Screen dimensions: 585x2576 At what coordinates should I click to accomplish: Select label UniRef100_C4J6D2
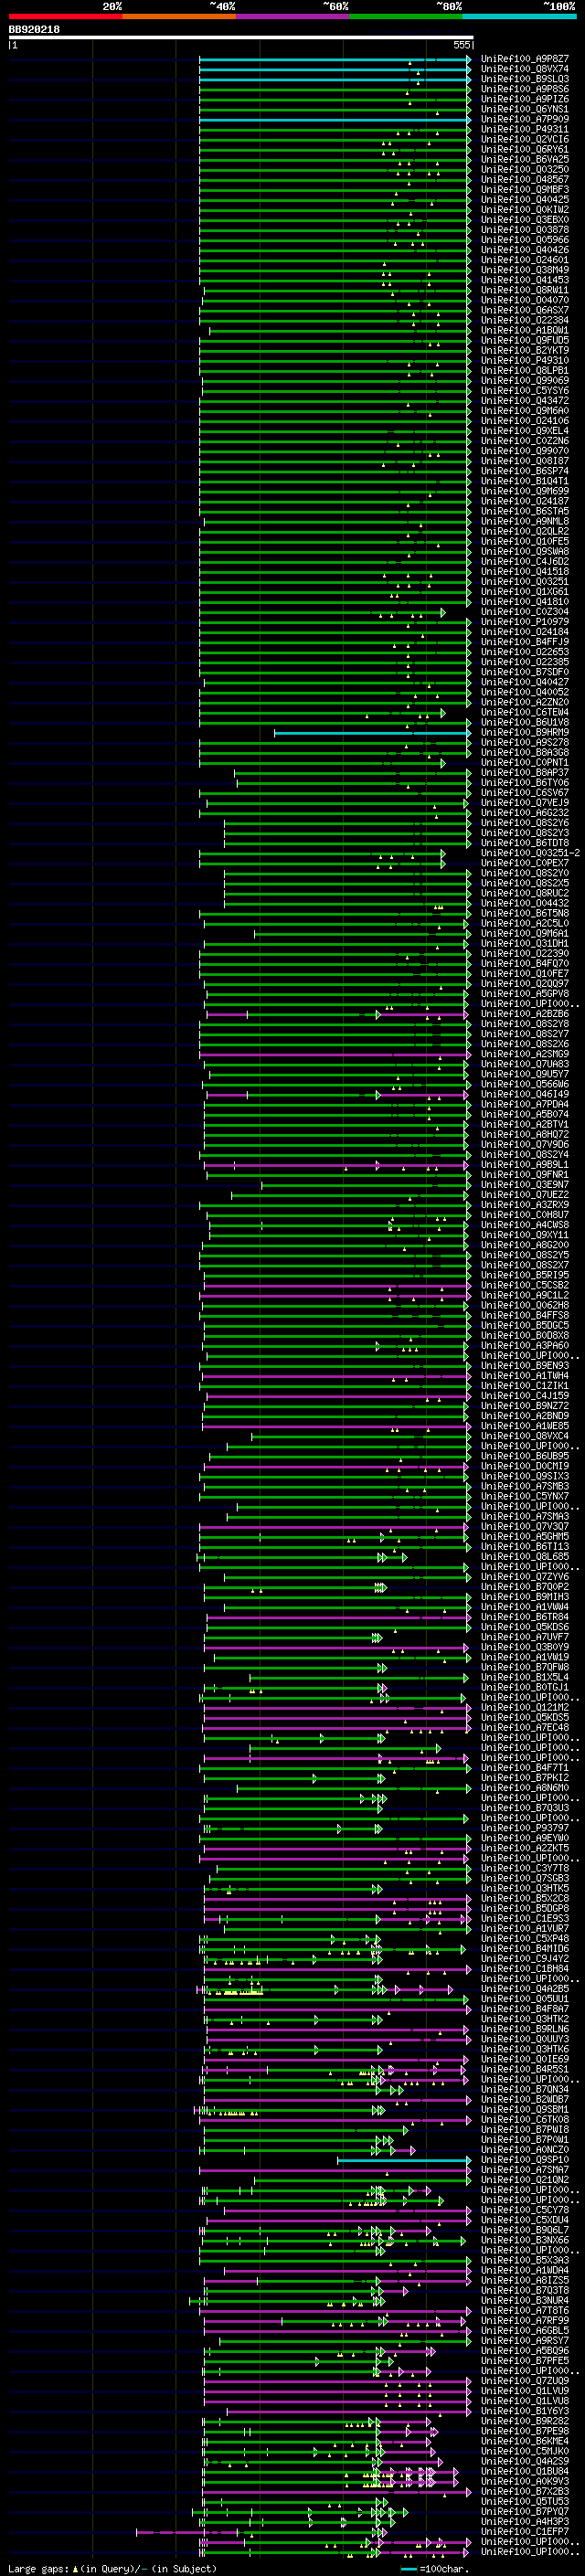pos(525,562)
